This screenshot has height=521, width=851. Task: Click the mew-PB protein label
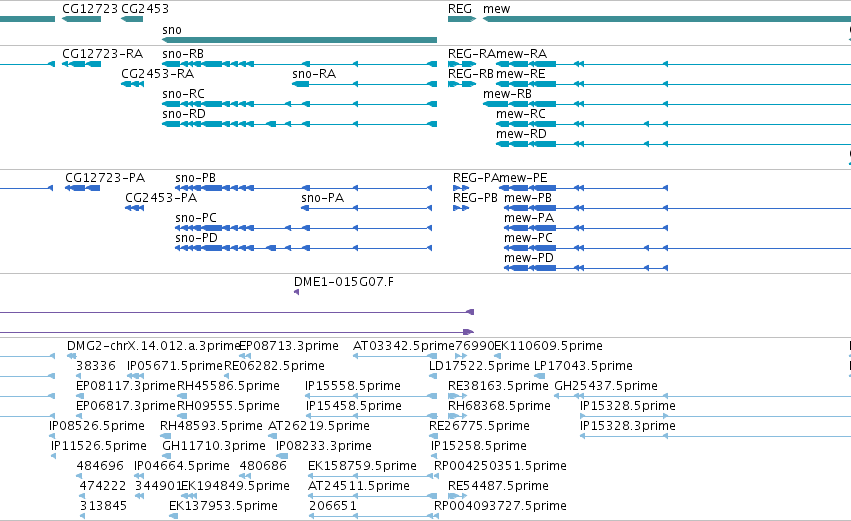(528, 198)
